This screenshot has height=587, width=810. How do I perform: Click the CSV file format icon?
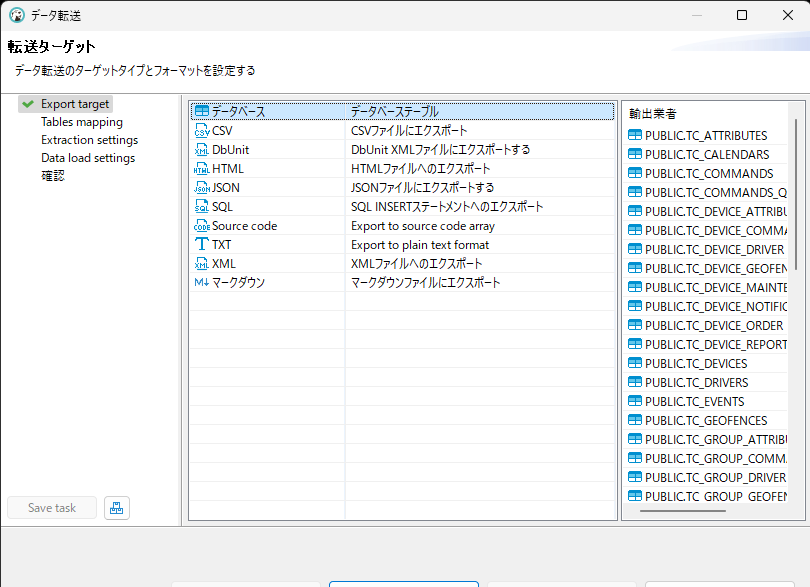tap(201, 131)
